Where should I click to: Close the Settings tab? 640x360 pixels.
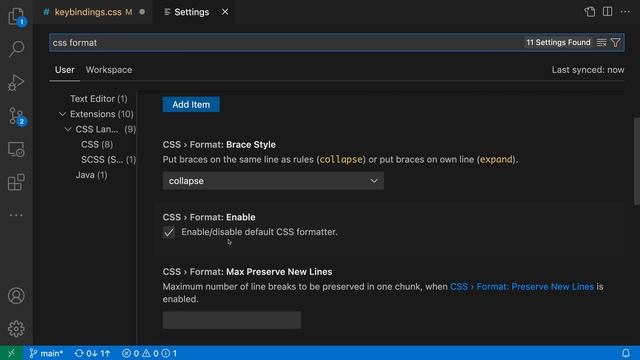(225, 12)
